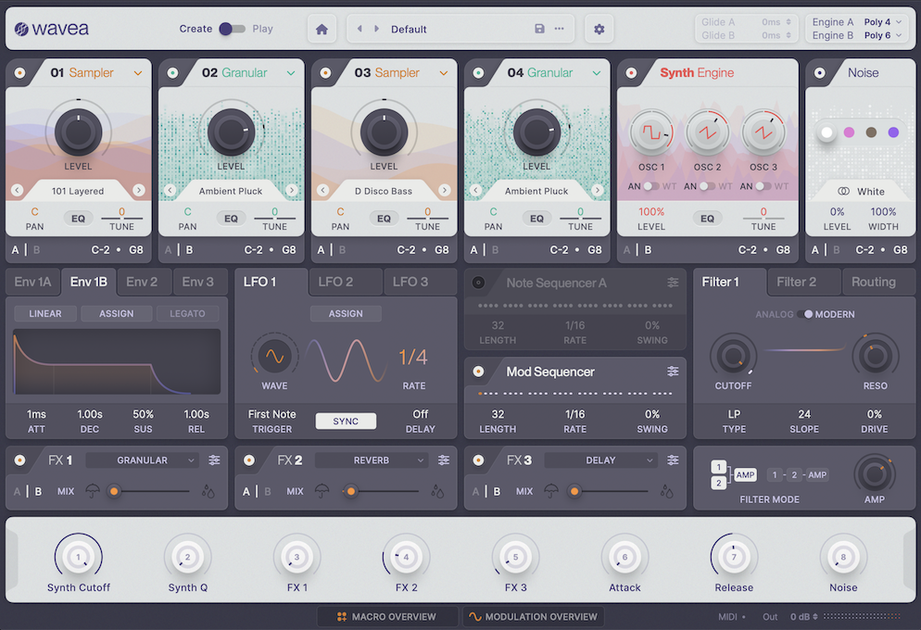Viewport: 921px width, 630px height.
Task: Open FX 1 settings sliders icon
Action: [x=215, y=460]
